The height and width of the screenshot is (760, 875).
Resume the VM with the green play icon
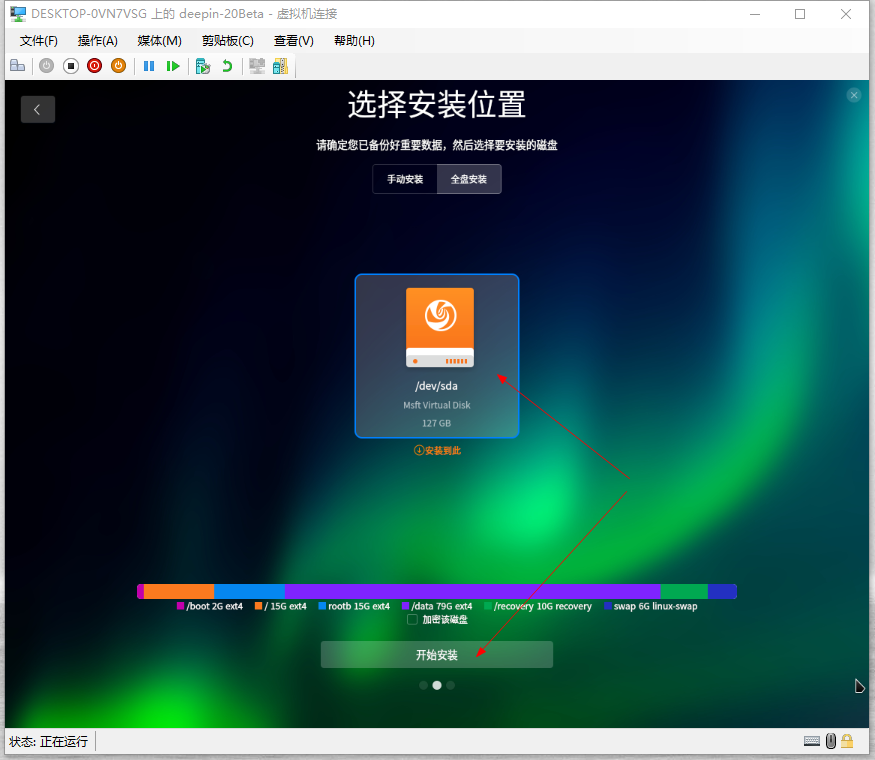172,65
